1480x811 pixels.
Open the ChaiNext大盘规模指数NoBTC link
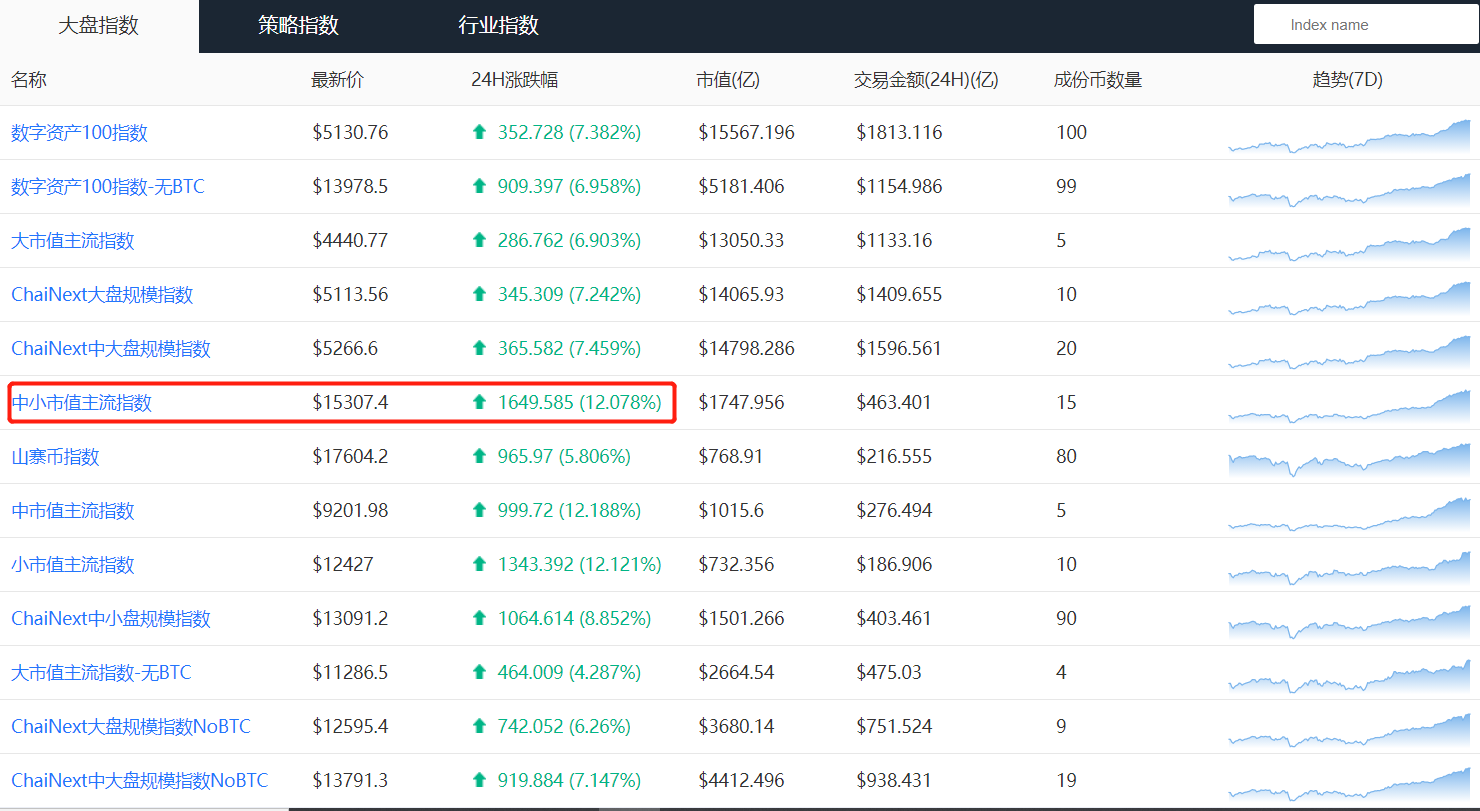coord(131,727)
